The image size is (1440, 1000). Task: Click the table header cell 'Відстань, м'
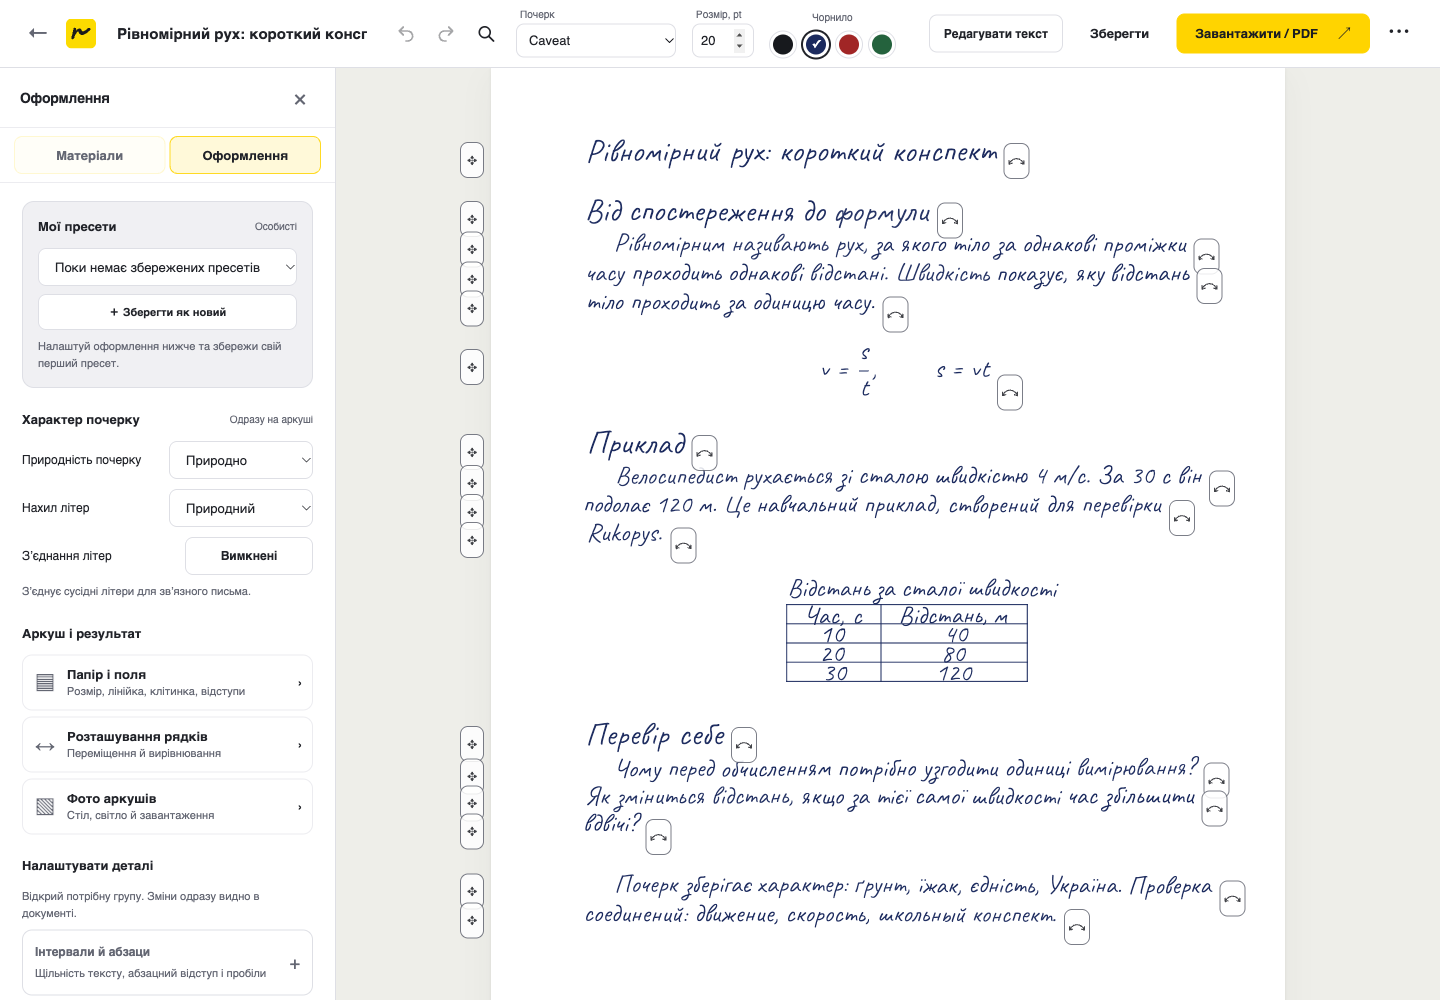point(954,616)
